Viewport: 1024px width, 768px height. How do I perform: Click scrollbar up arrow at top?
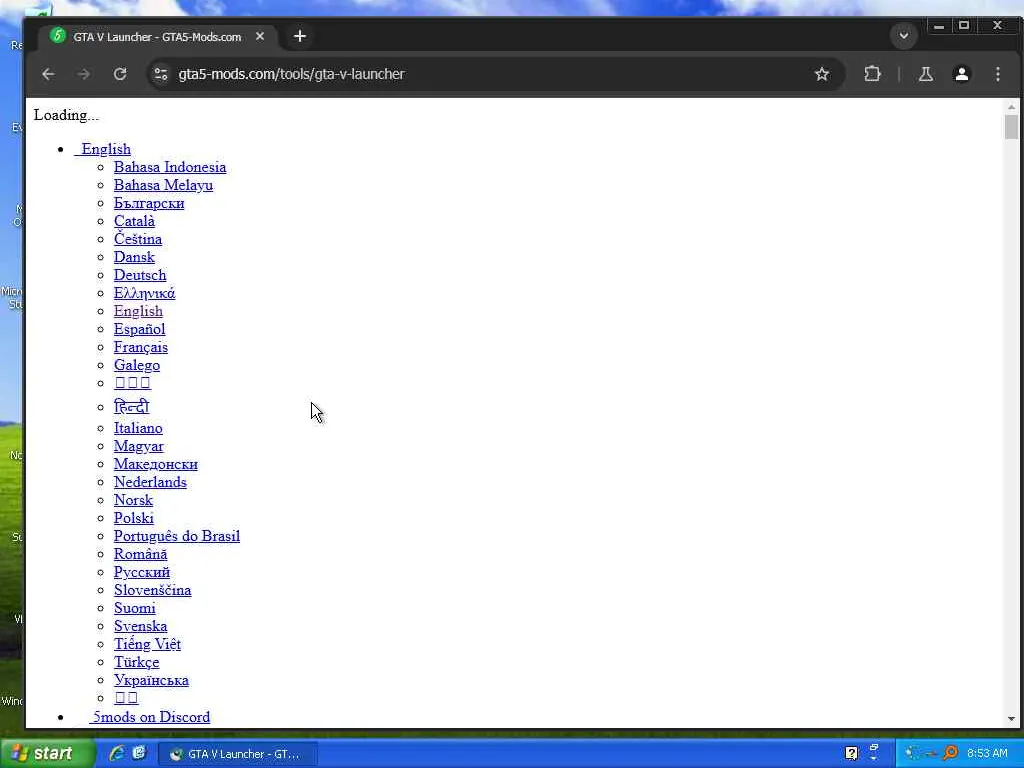(1011, 106)
